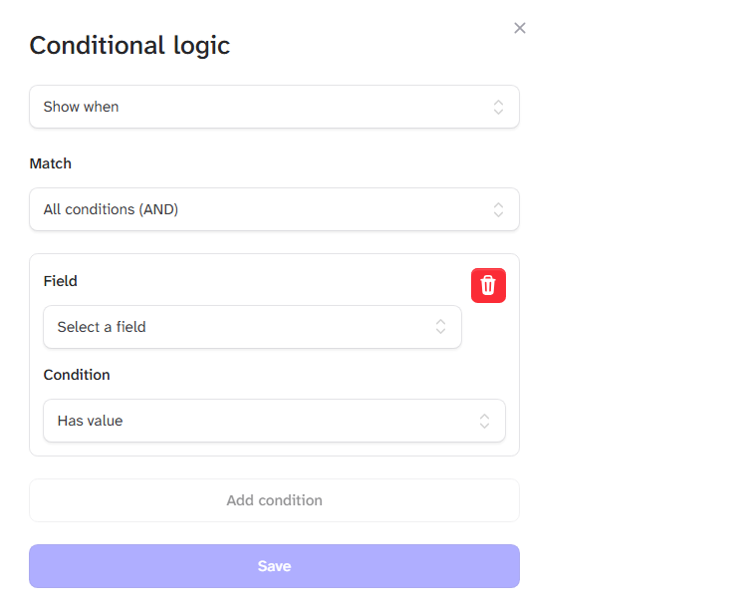756x611 pixels.
Task: Click the Field label
Action: 60,281
